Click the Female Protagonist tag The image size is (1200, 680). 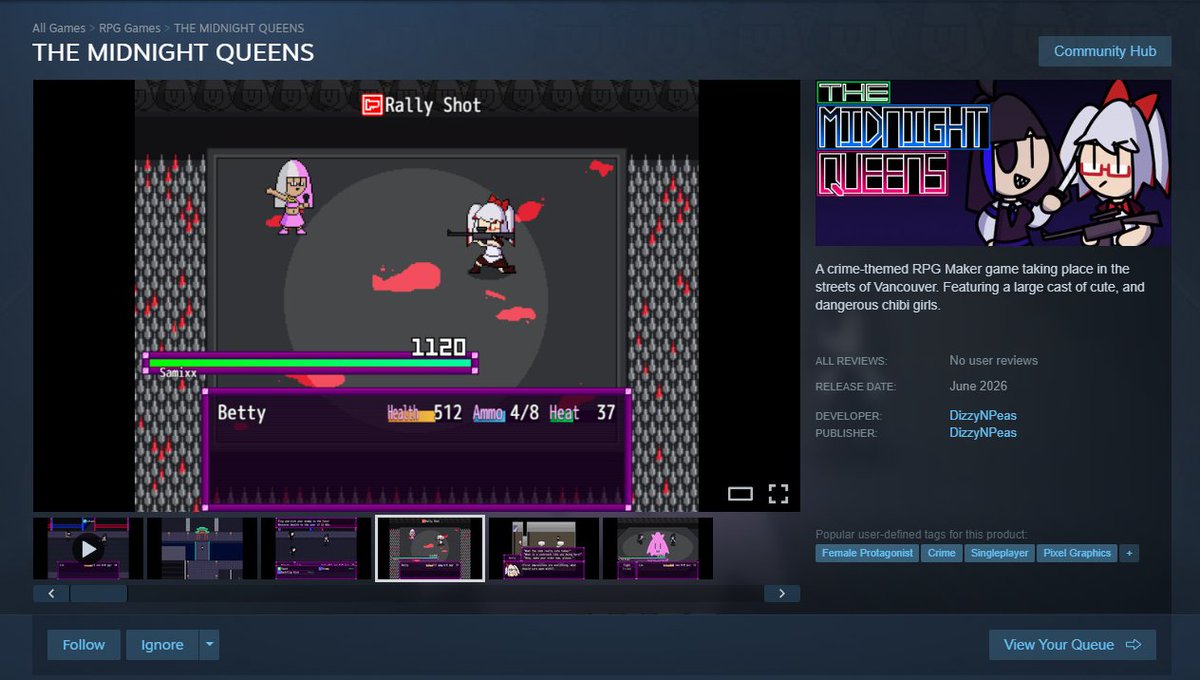coord(867,553)
